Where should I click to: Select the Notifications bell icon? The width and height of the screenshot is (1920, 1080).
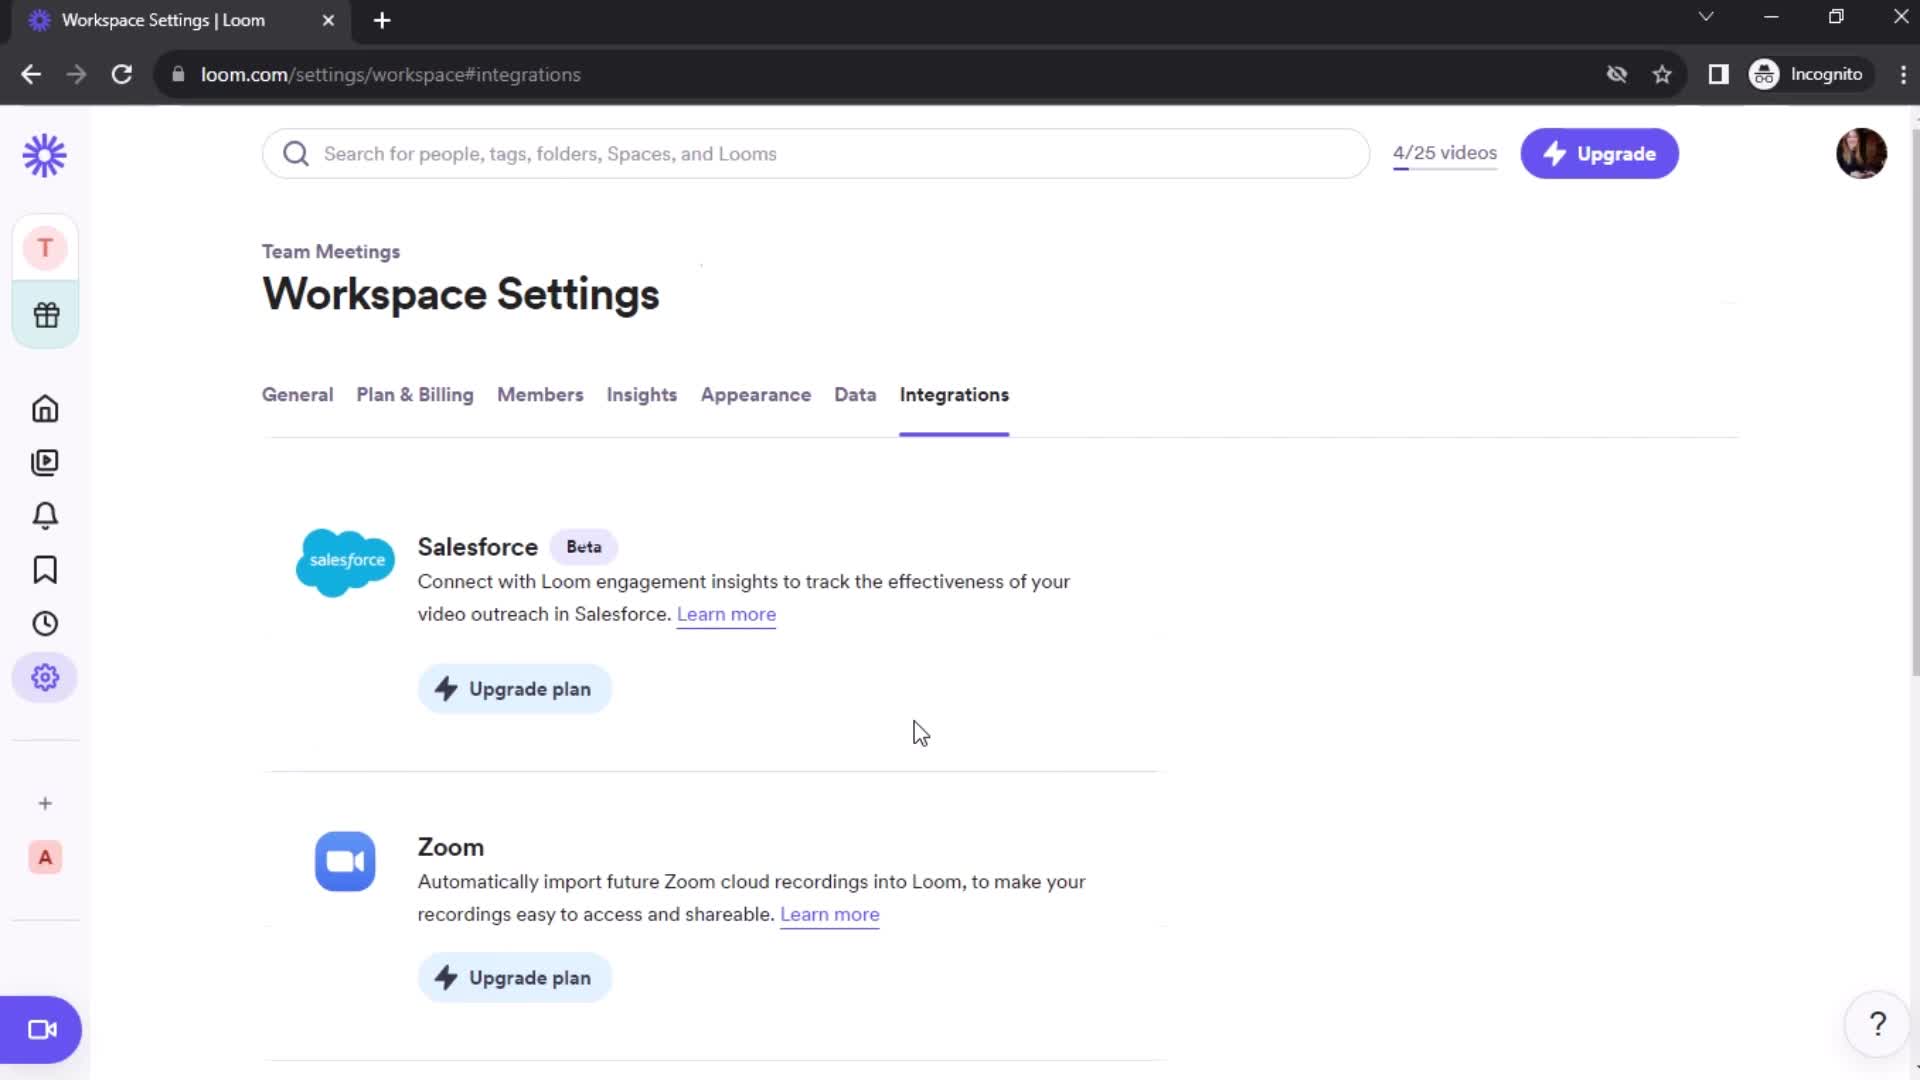point(45,516)
